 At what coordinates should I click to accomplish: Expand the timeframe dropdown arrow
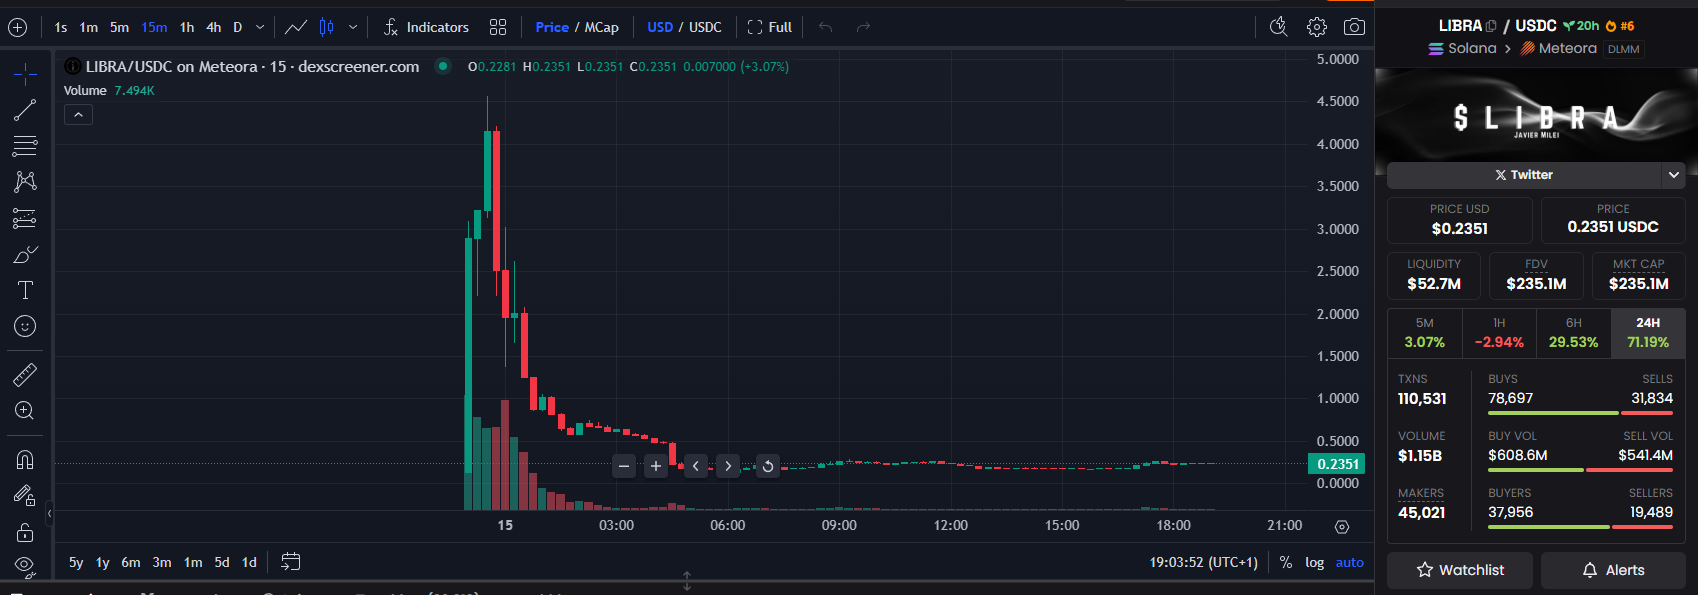click(260, 27)
